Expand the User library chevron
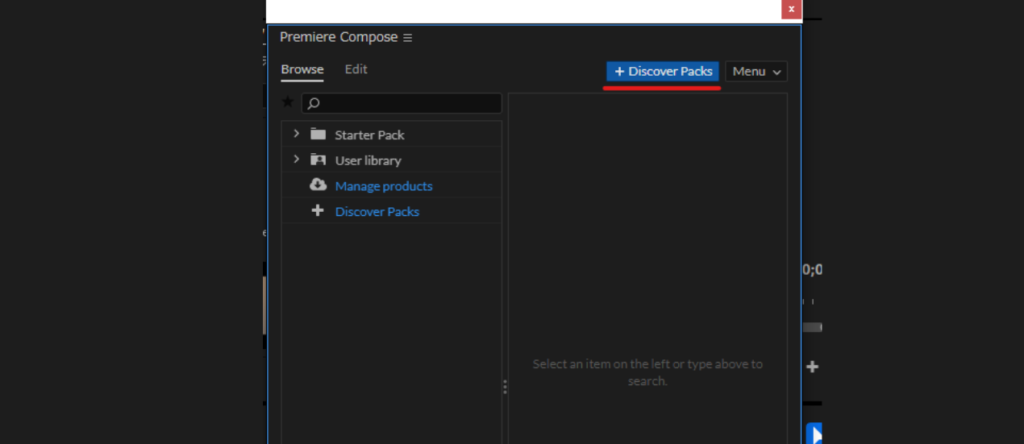 (x=296, y=160)
